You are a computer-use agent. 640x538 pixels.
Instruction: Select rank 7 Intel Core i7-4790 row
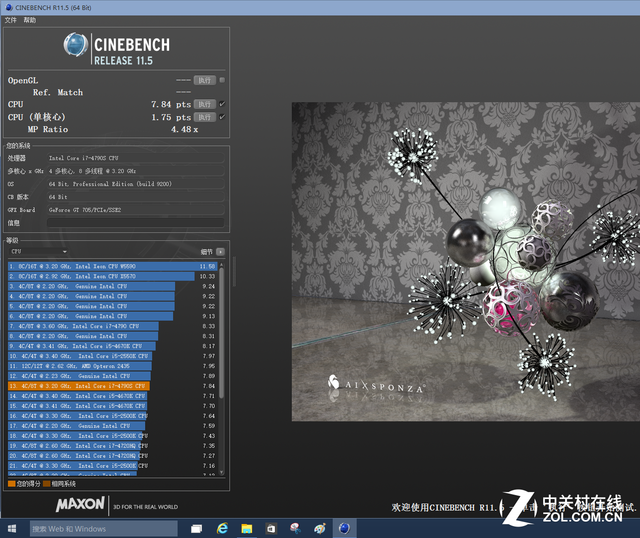coord(113,326)
